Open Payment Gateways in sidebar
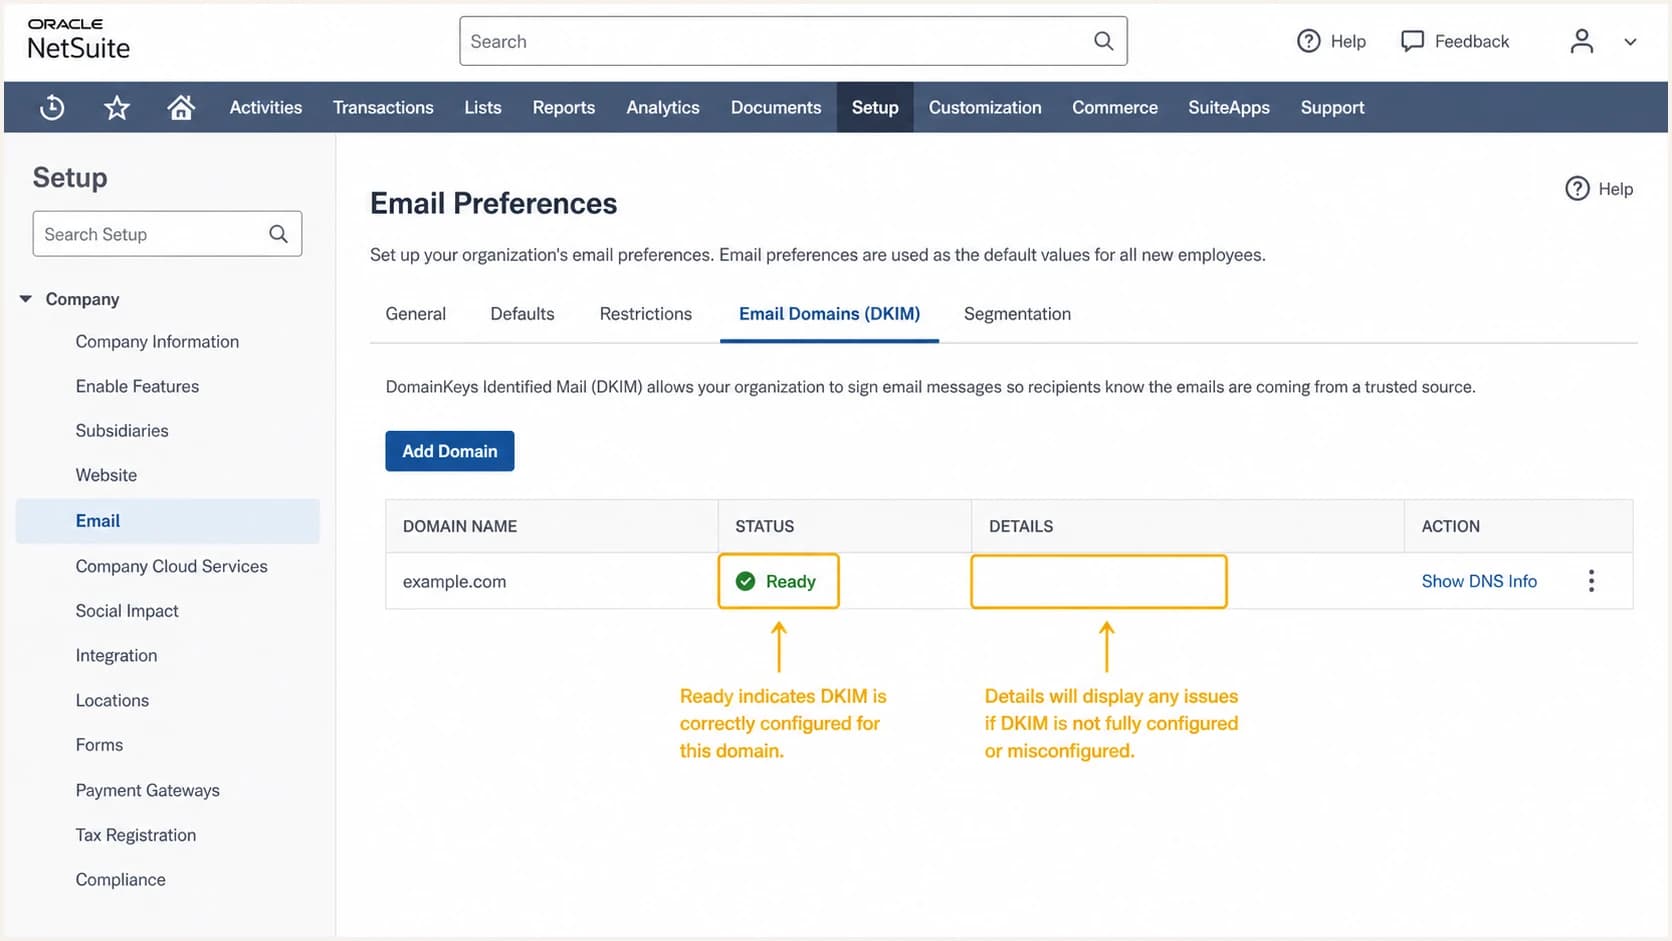The height and width of the screenshot is (941, 1672). pos(147,790)
